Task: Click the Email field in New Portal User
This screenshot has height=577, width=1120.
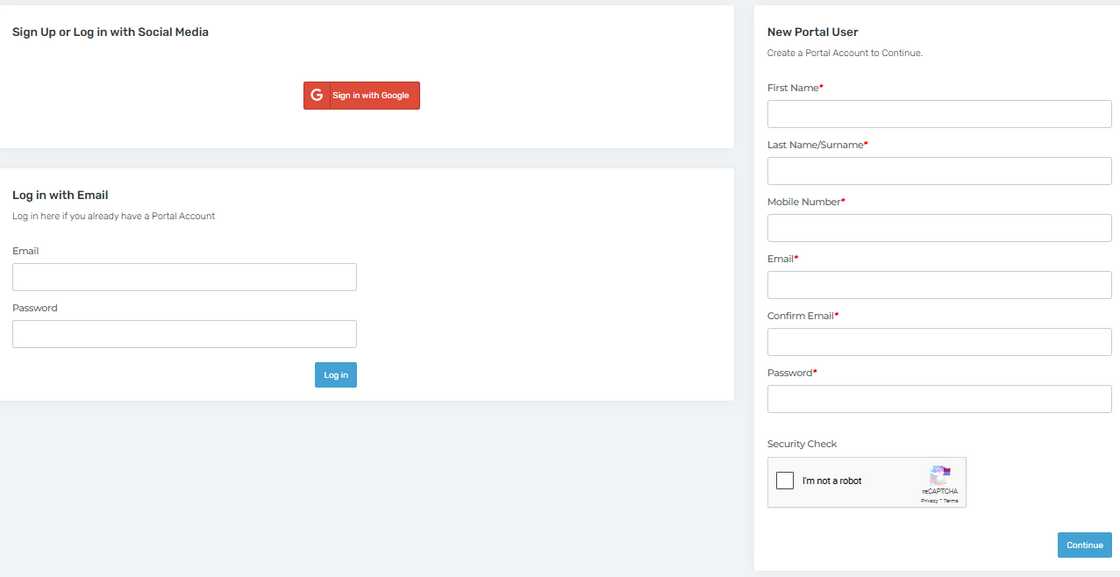Action: click(x=938, y=285)
